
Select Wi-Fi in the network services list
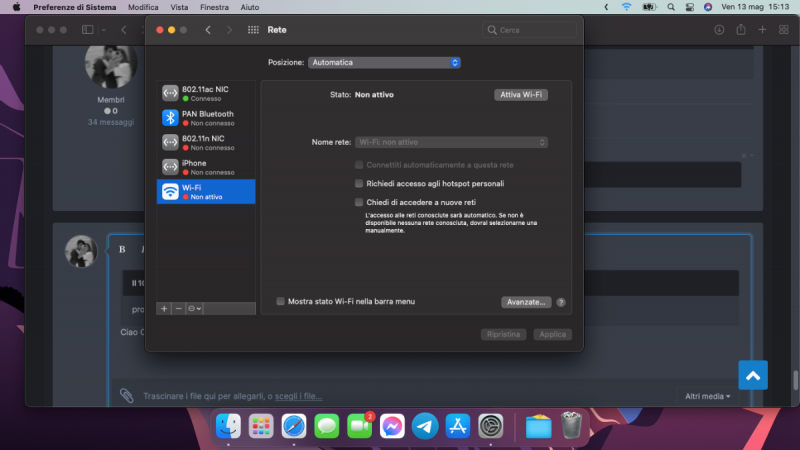point(206,192)
